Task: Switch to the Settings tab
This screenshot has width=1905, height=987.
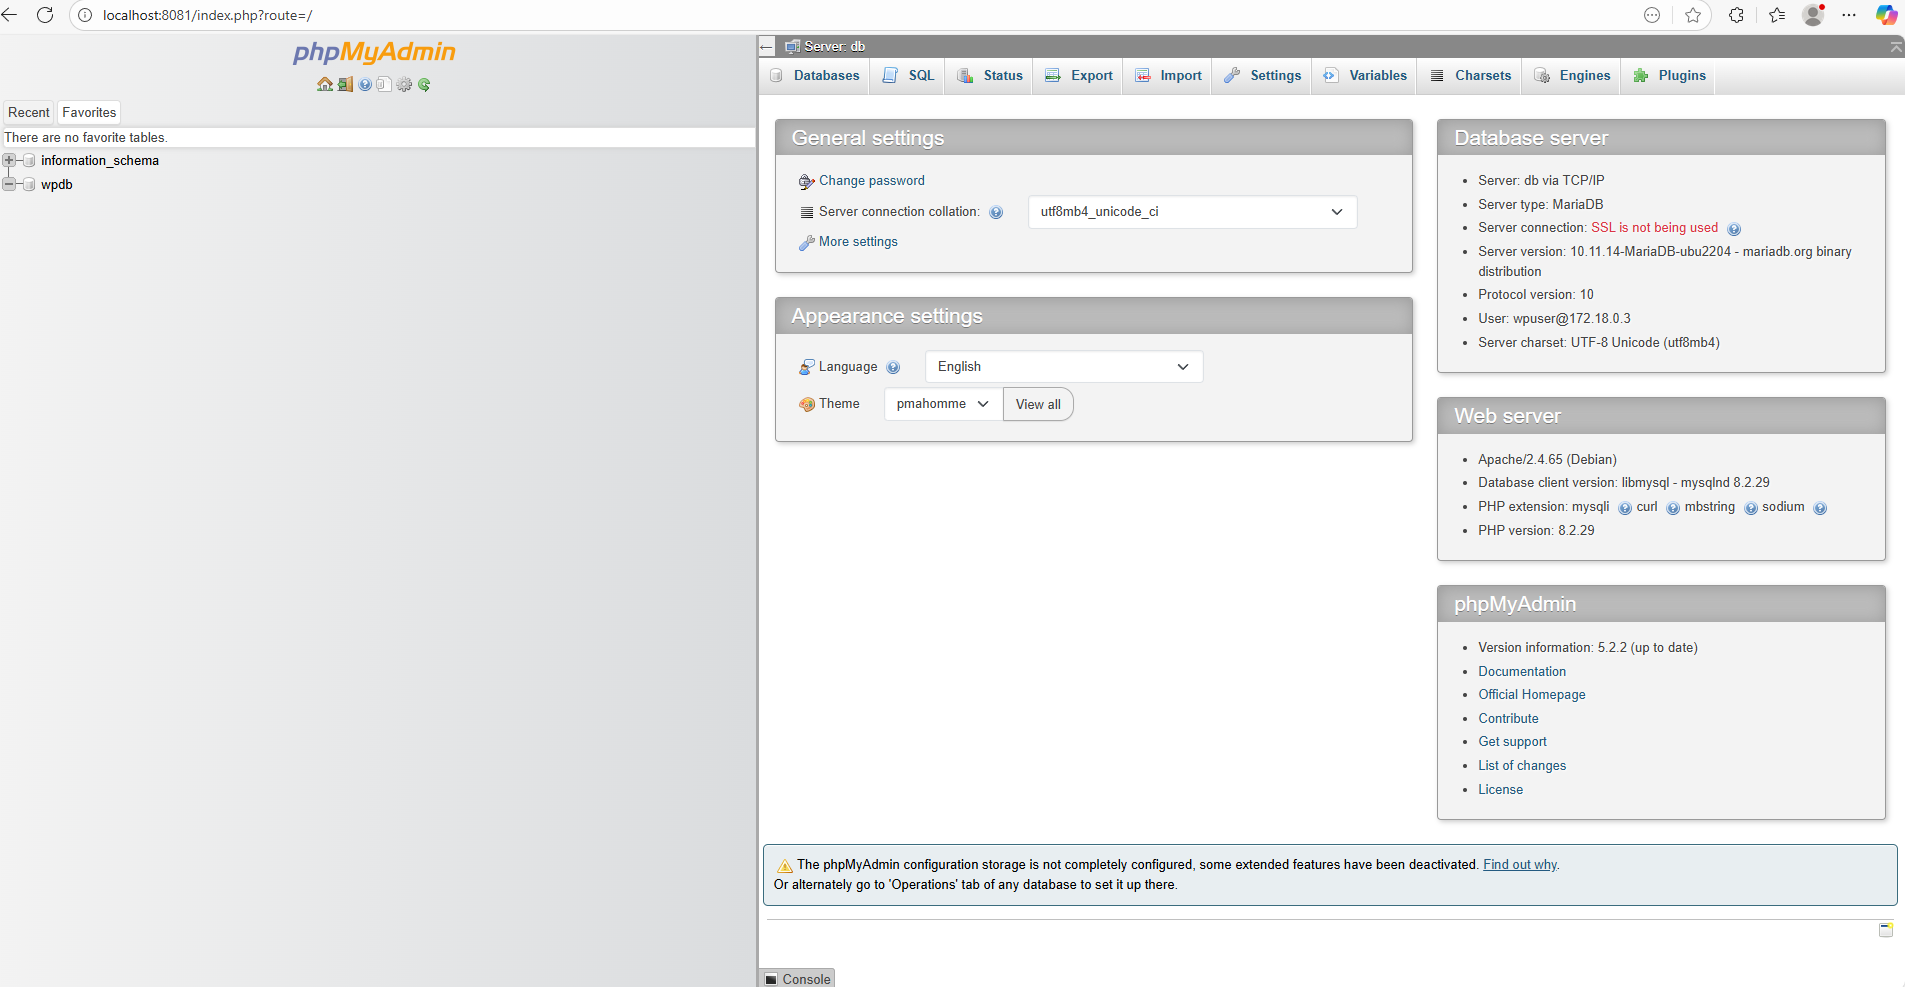Action: click(1262, 76)
